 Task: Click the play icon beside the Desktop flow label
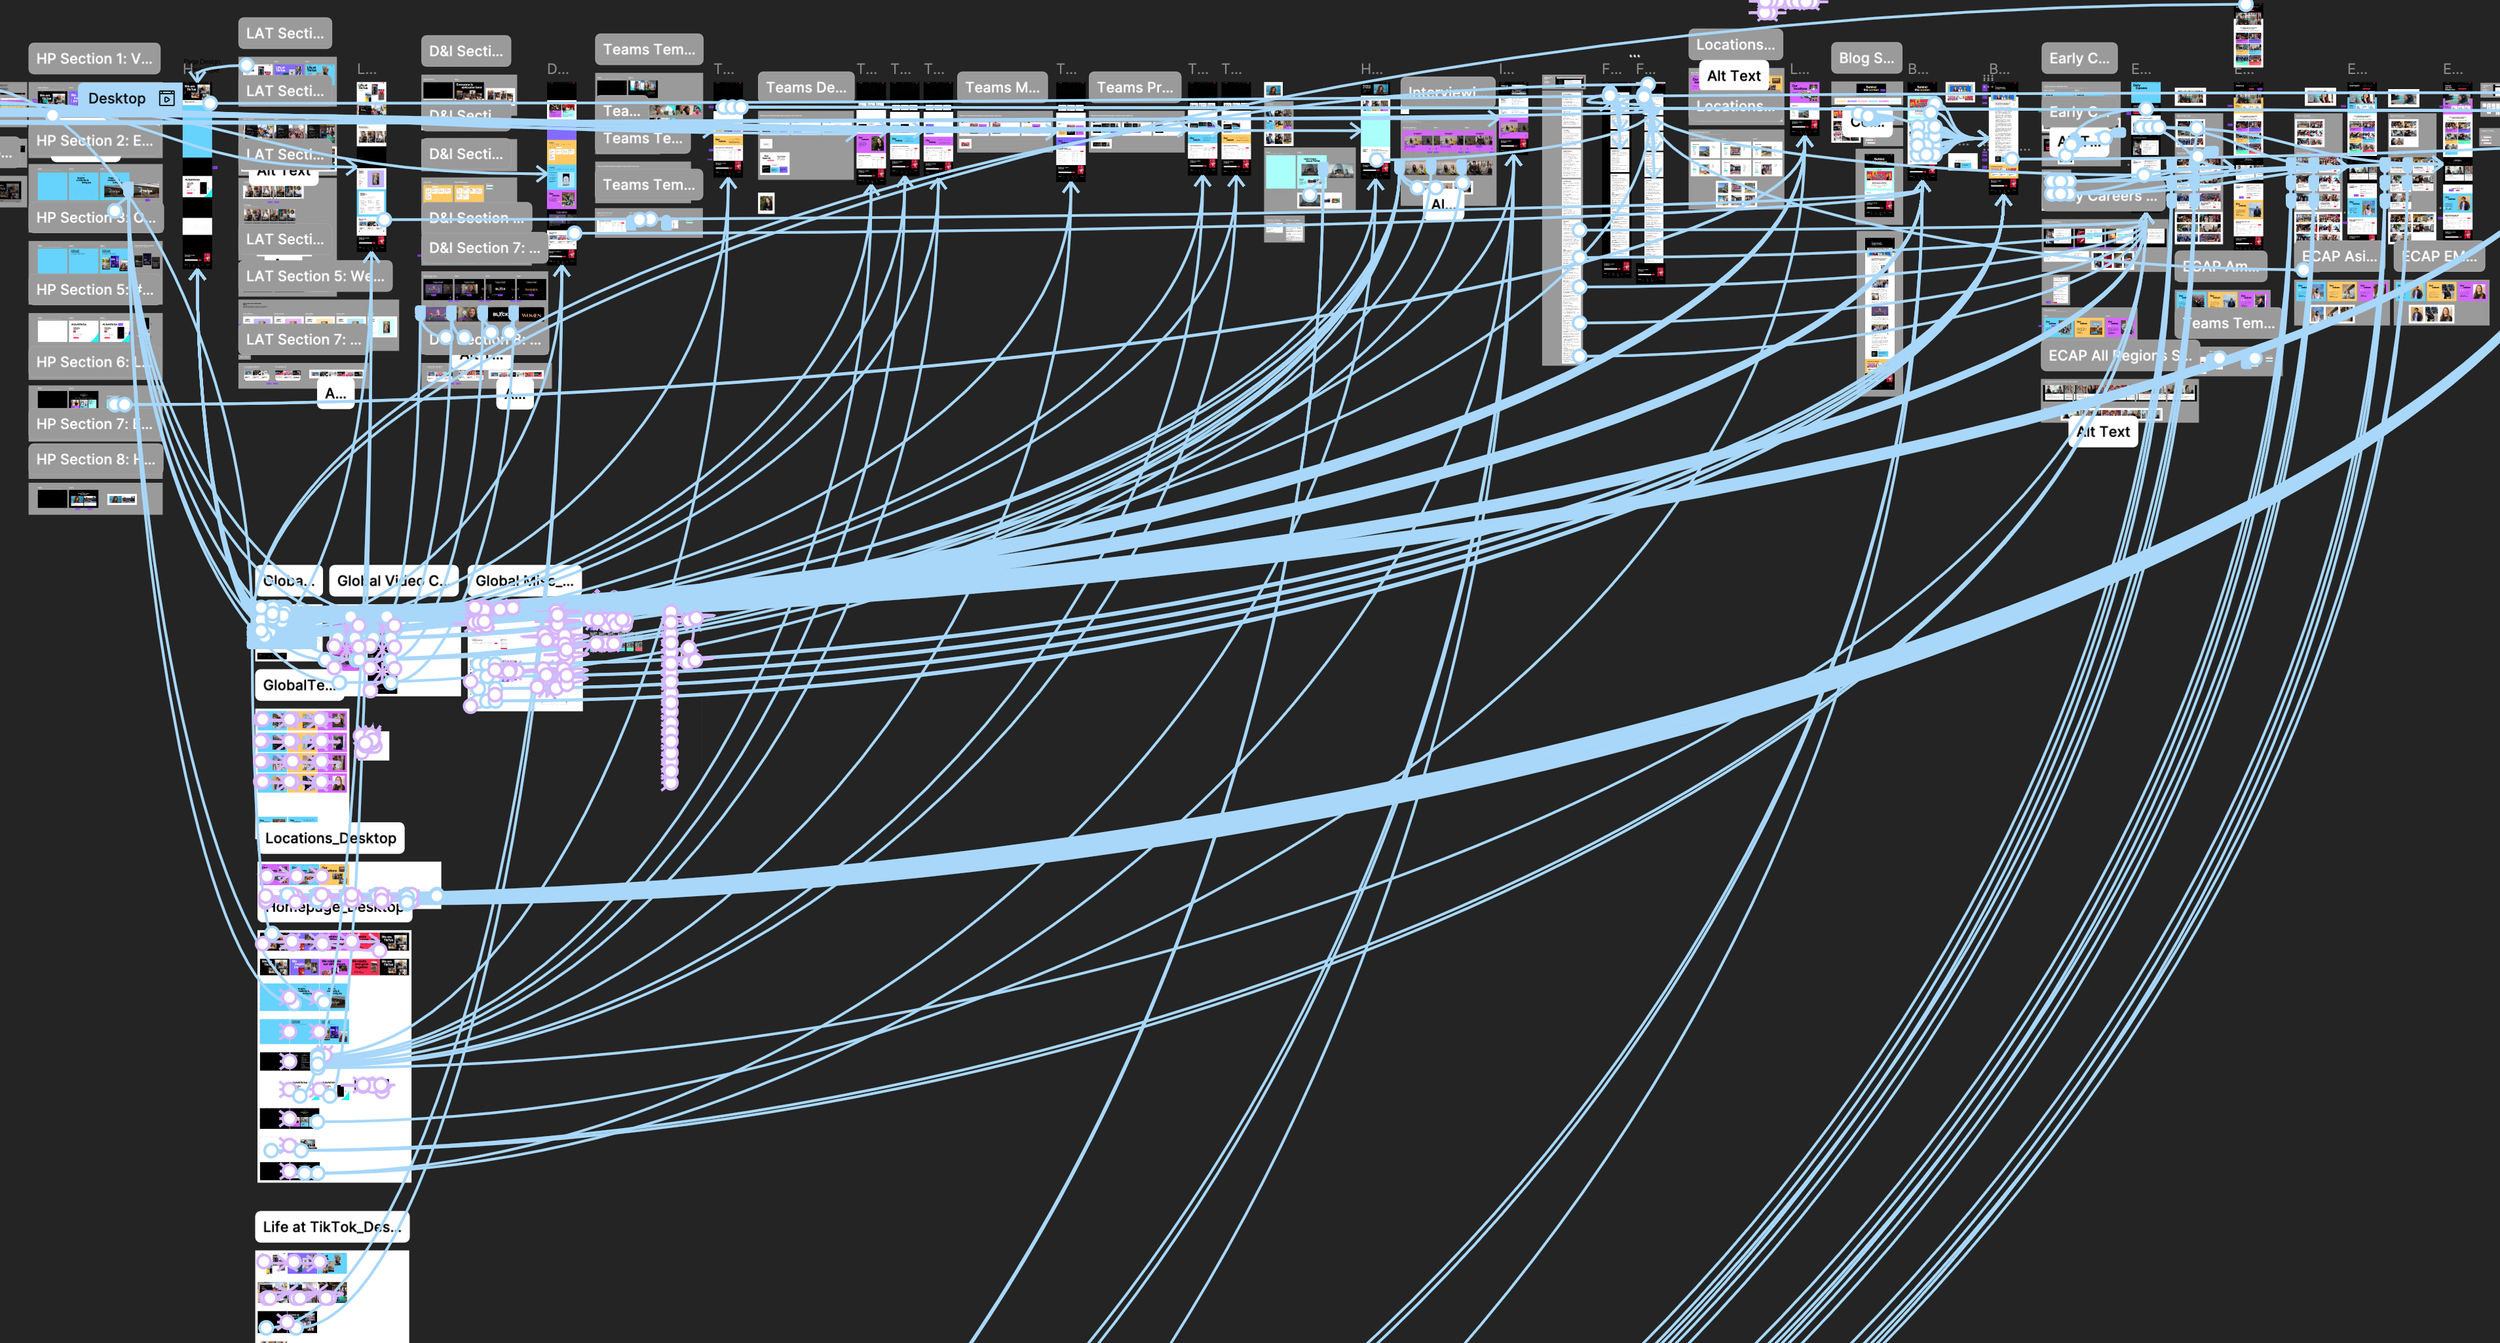click(166, 98)
